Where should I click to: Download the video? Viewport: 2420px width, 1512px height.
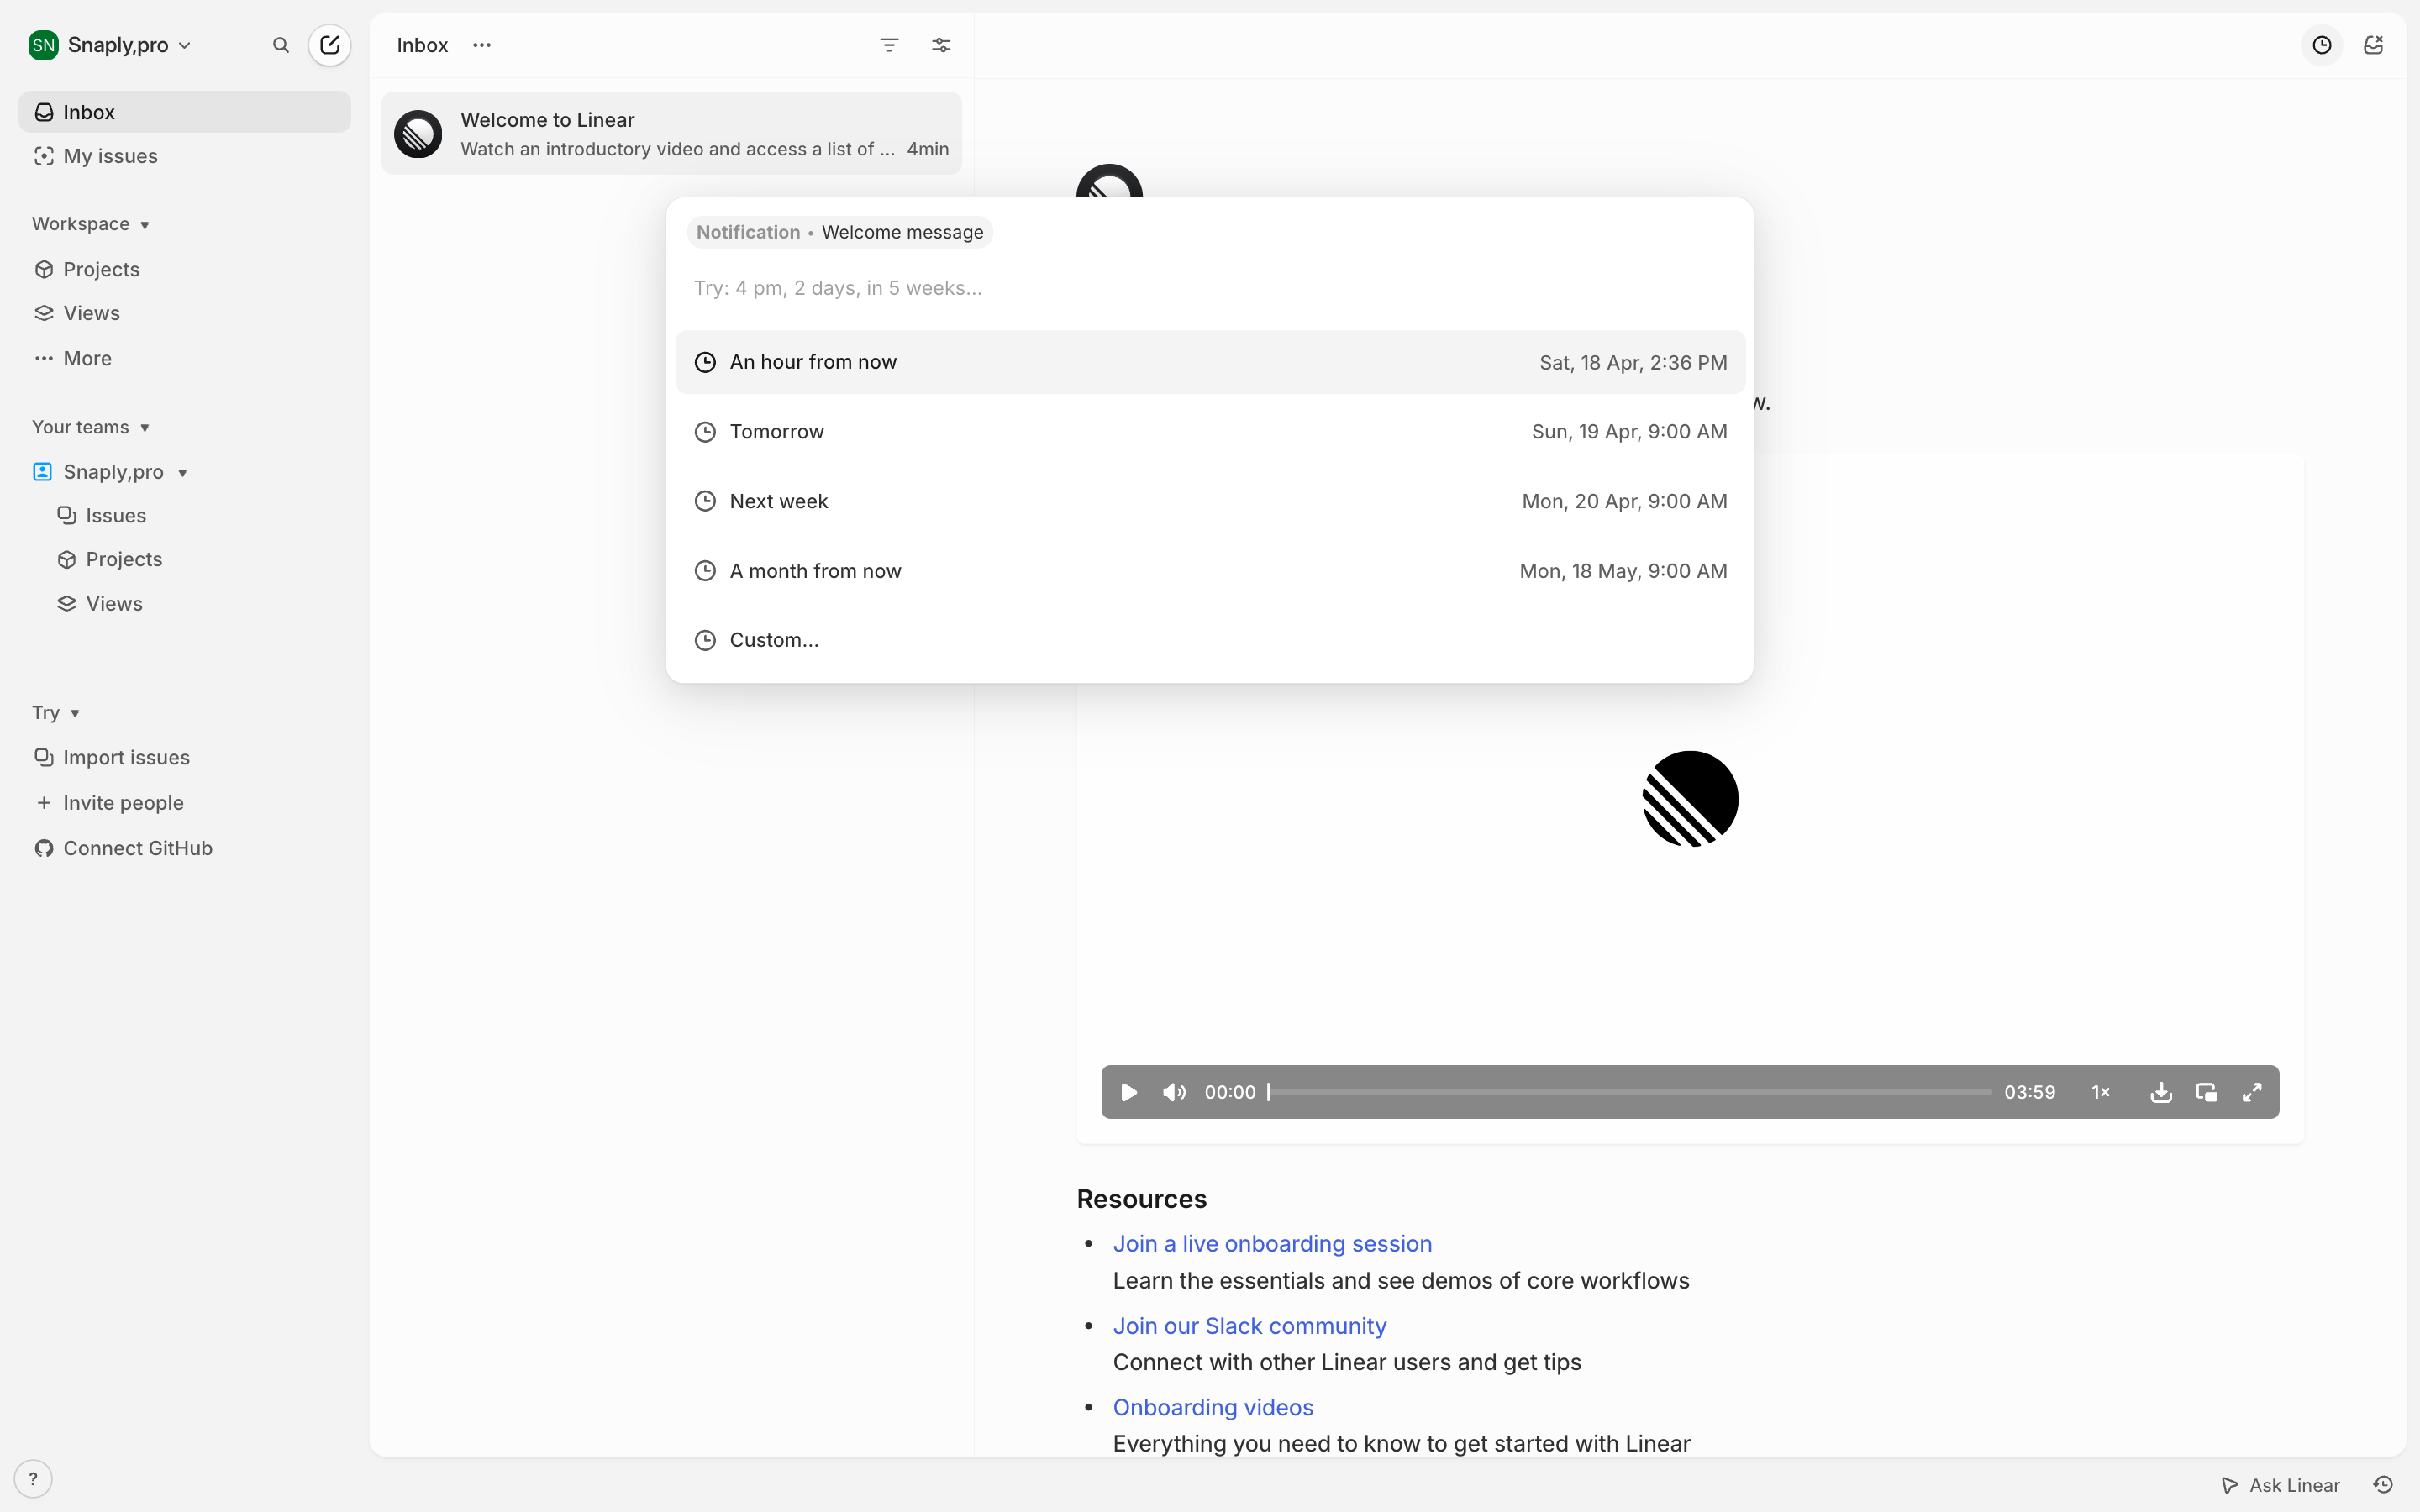[x=2161, y=1092]
